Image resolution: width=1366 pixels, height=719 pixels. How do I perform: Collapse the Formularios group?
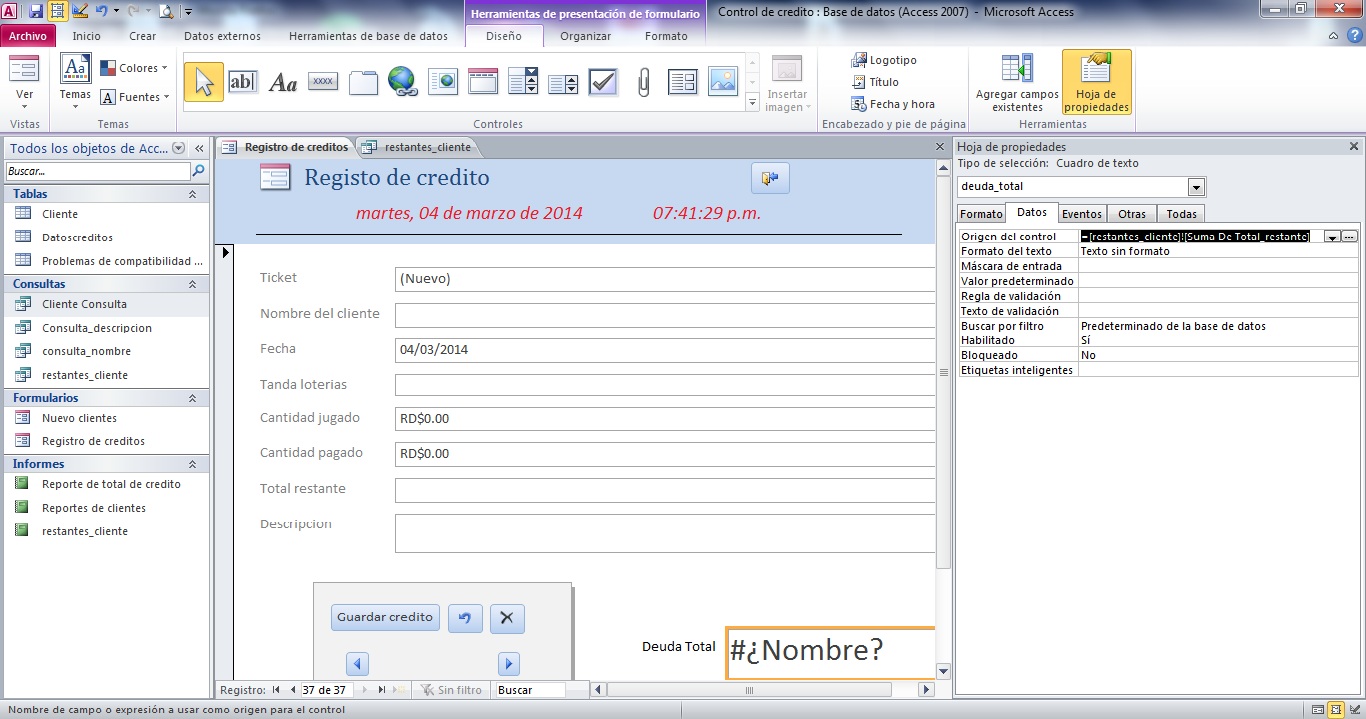pyautogui.click(x=192, y=398)
